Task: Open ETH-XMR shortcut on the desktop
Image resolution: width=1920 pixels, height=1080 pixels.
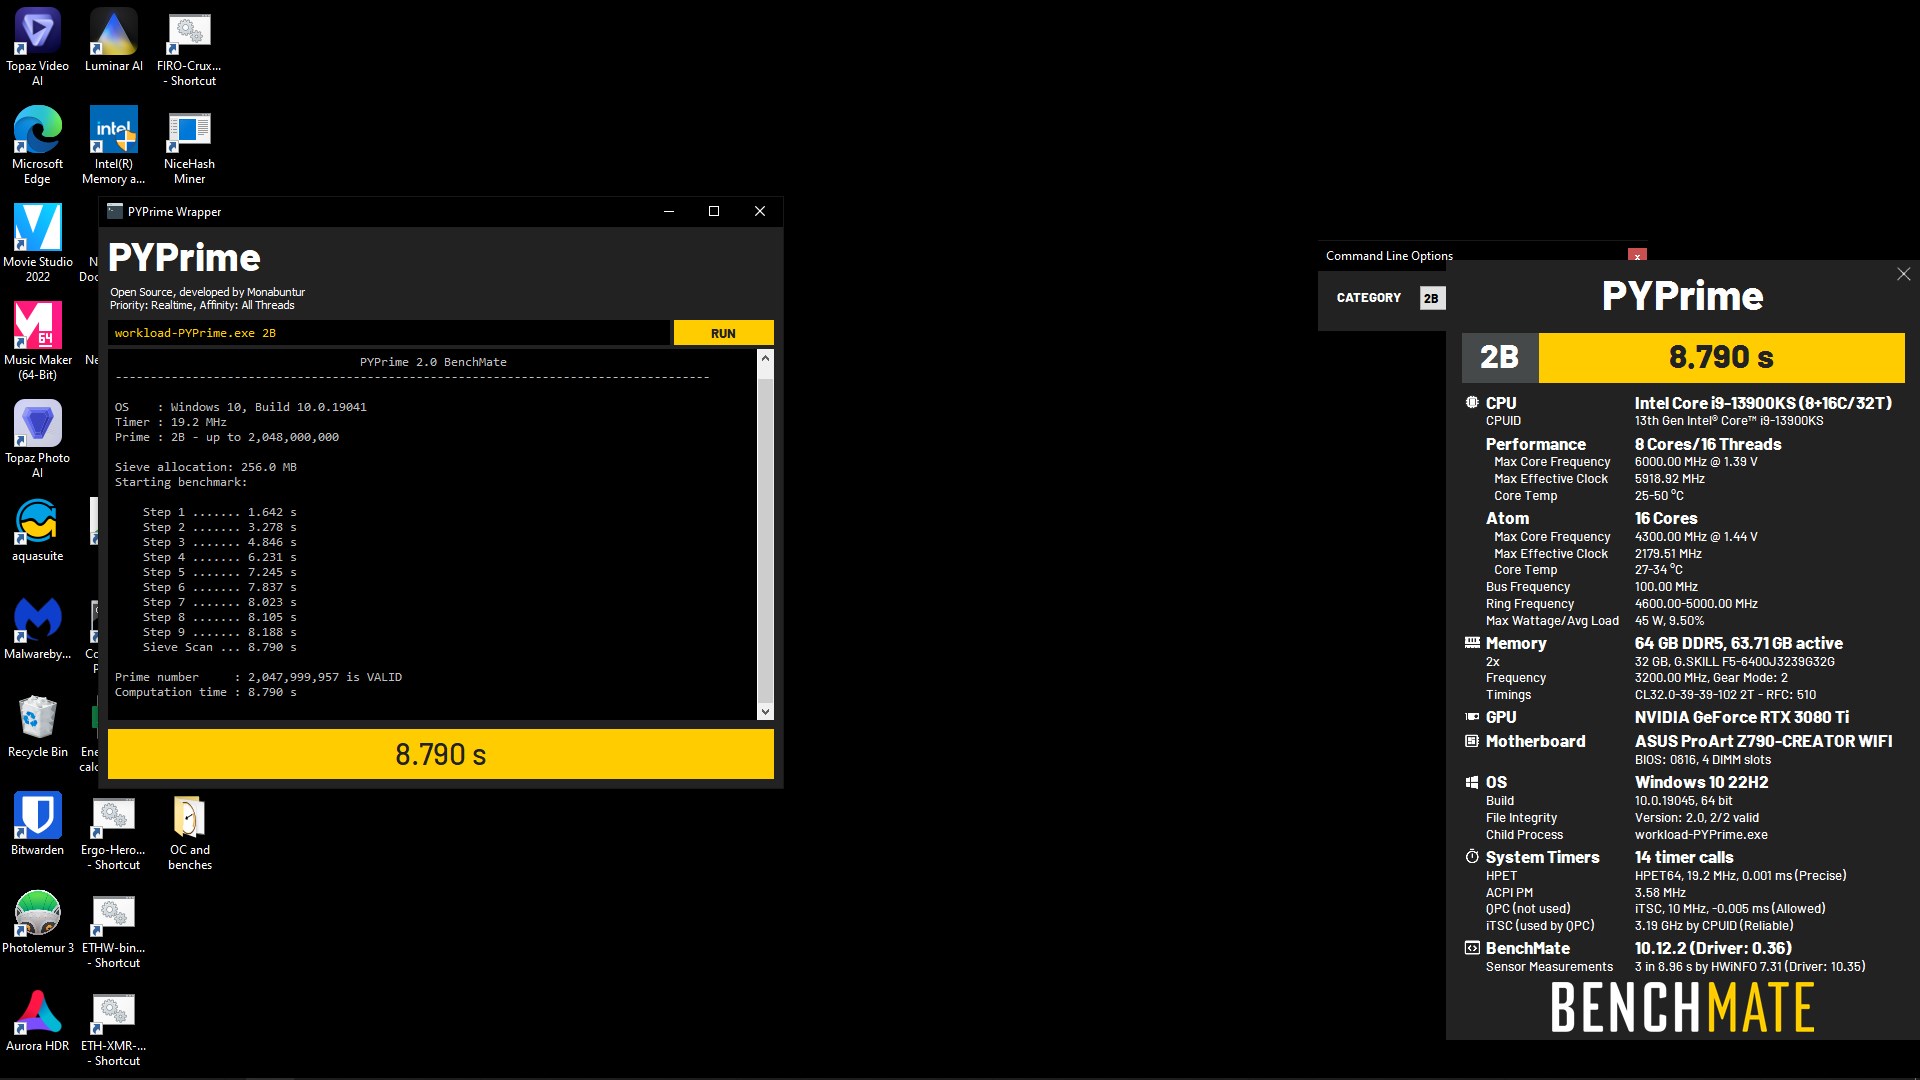Action: click(x=114, y=1027)
